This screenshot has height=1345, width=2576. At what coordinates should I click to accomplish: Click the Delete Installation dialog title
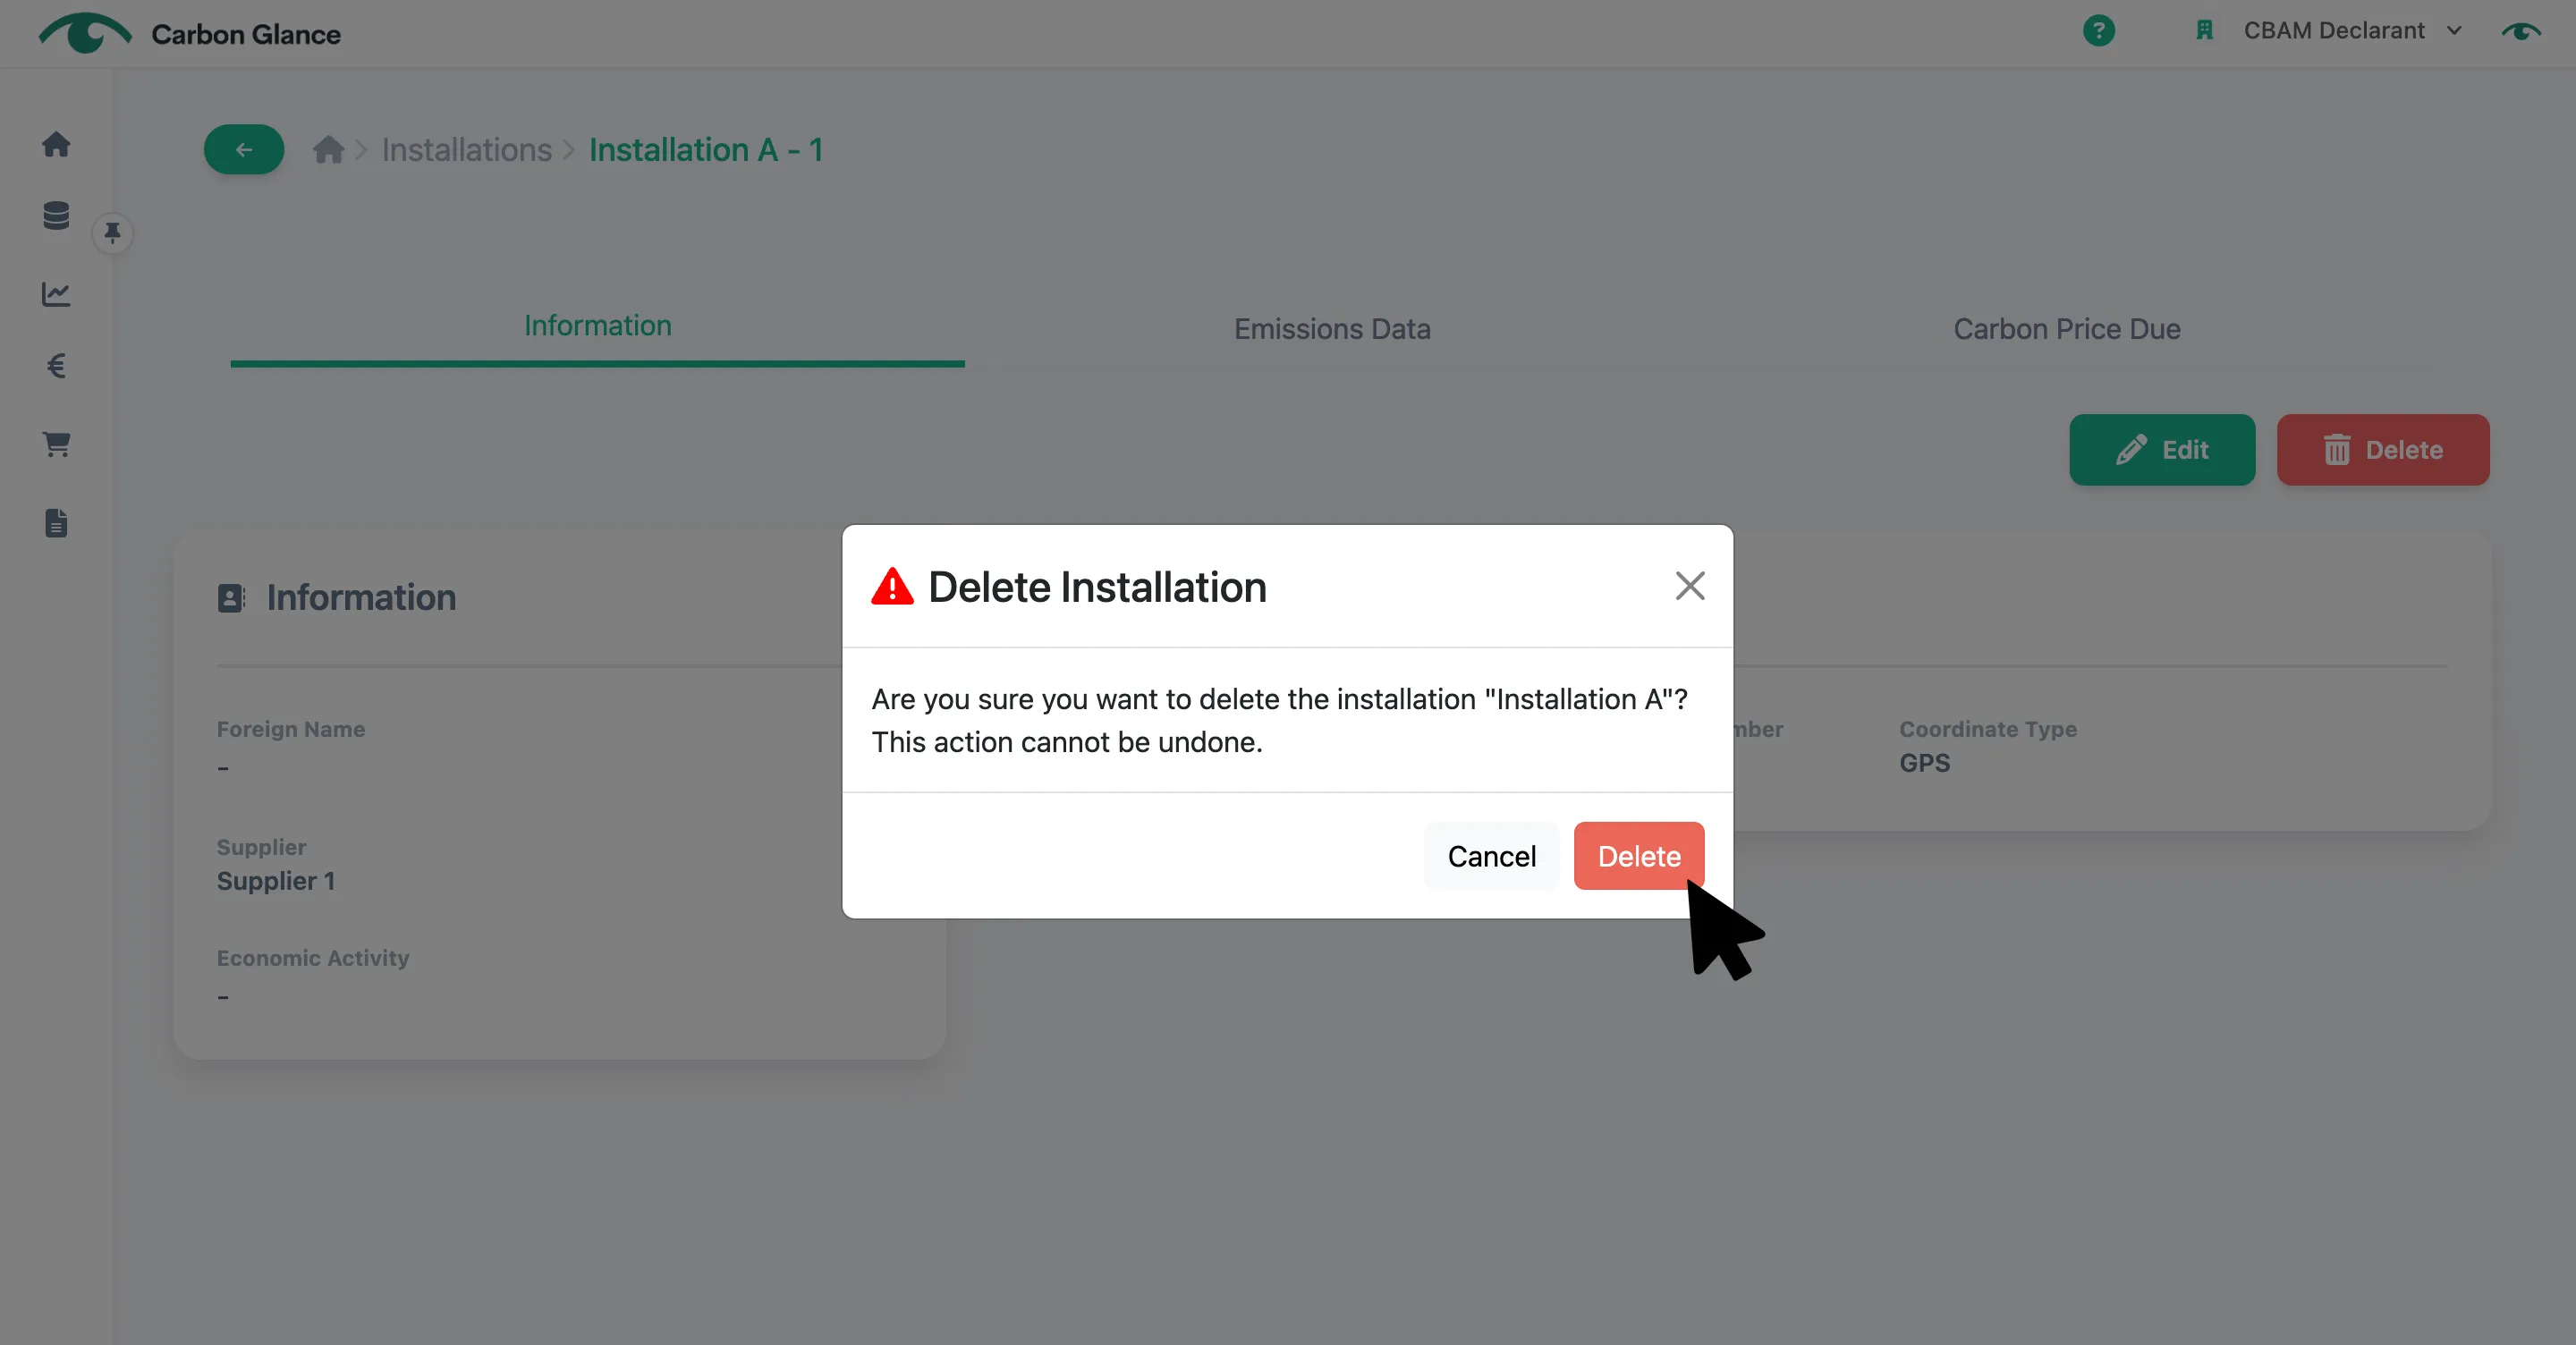tap(1097, 587)
